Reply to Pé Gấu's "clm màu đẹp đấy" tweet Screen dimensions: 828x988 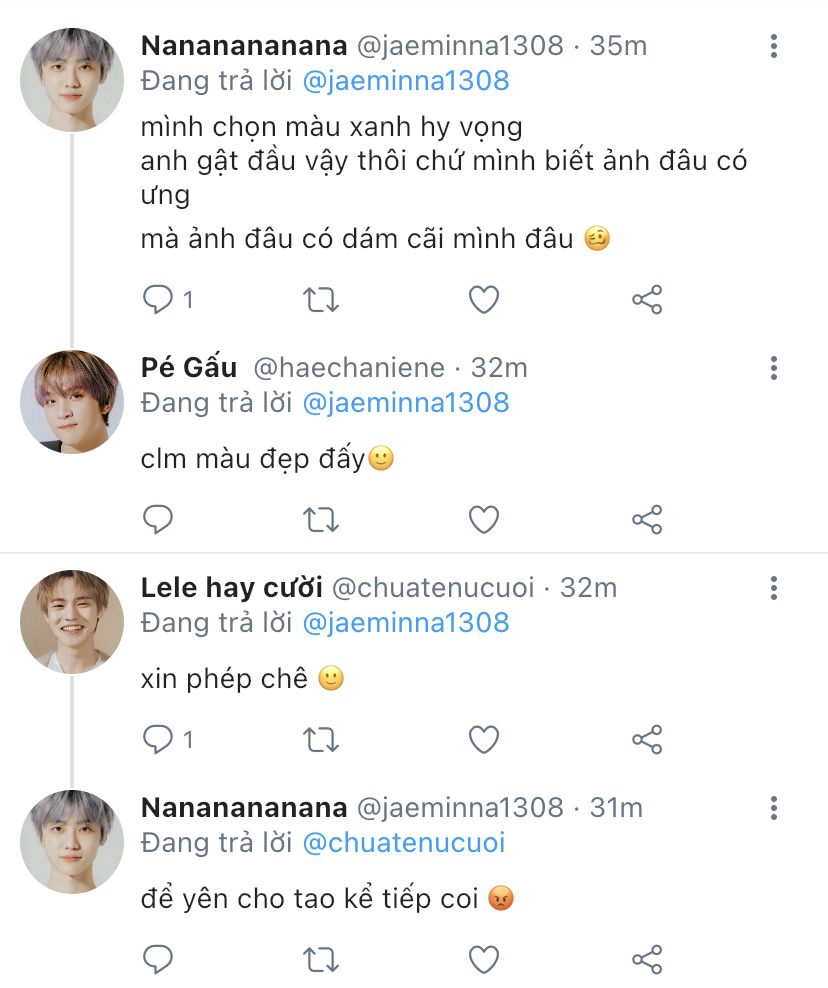(158, 519)
